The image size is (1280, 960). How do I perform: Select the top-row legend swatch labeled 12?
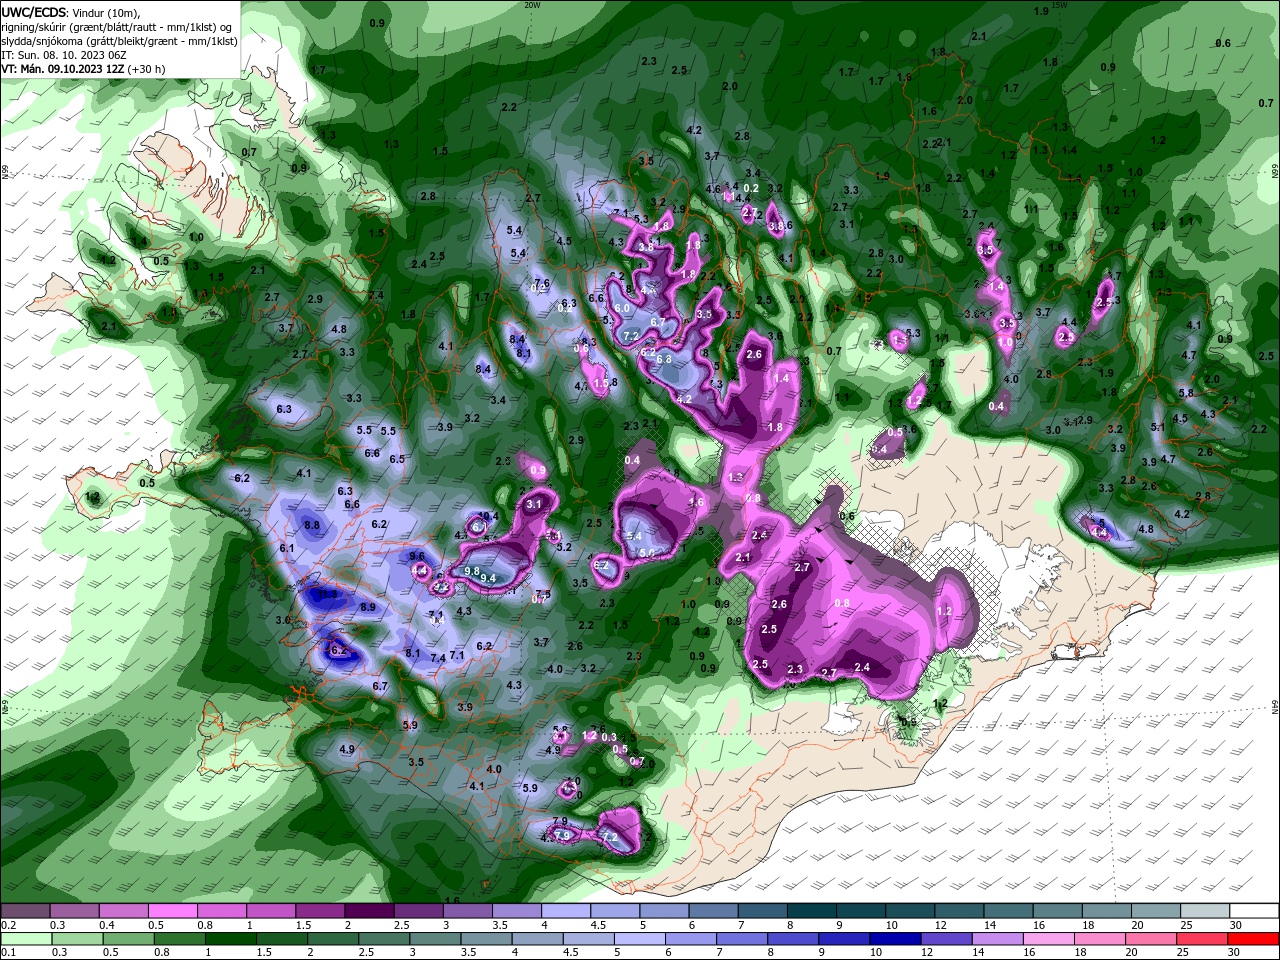(x=960, y=911)
